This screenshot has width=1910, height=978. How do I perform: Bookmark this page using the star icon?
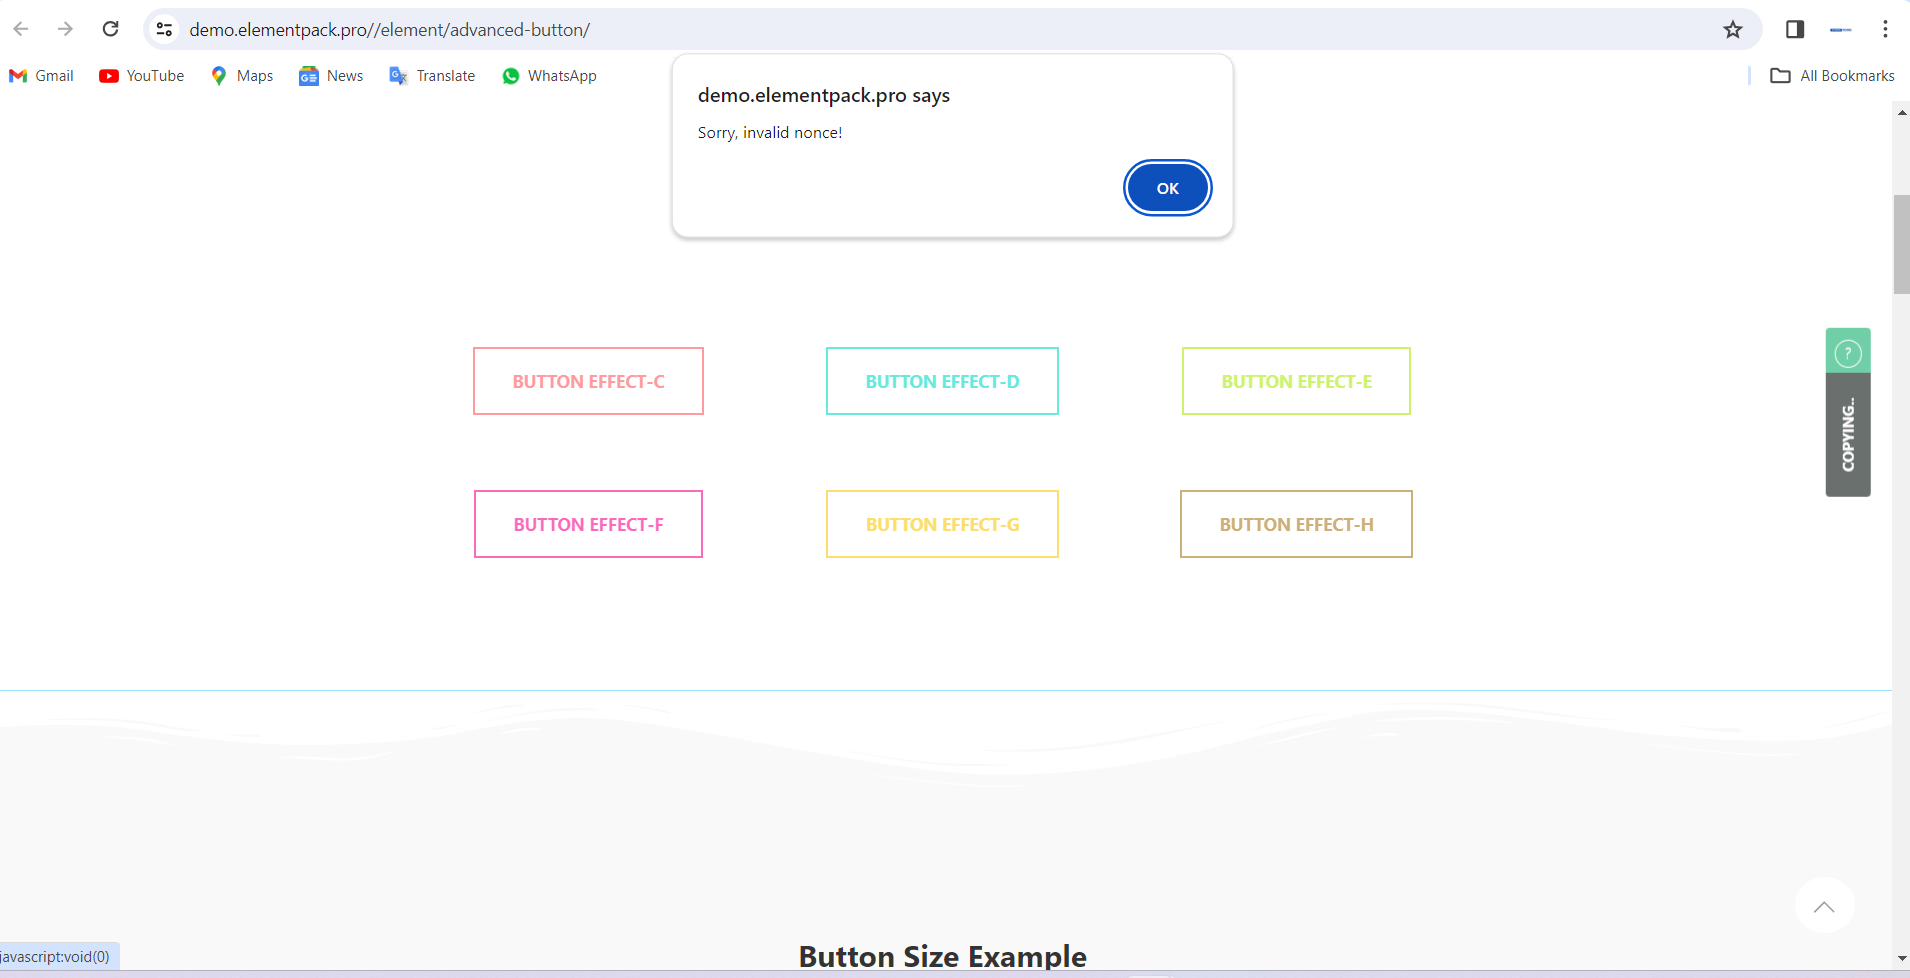(x=1732, y=29)
